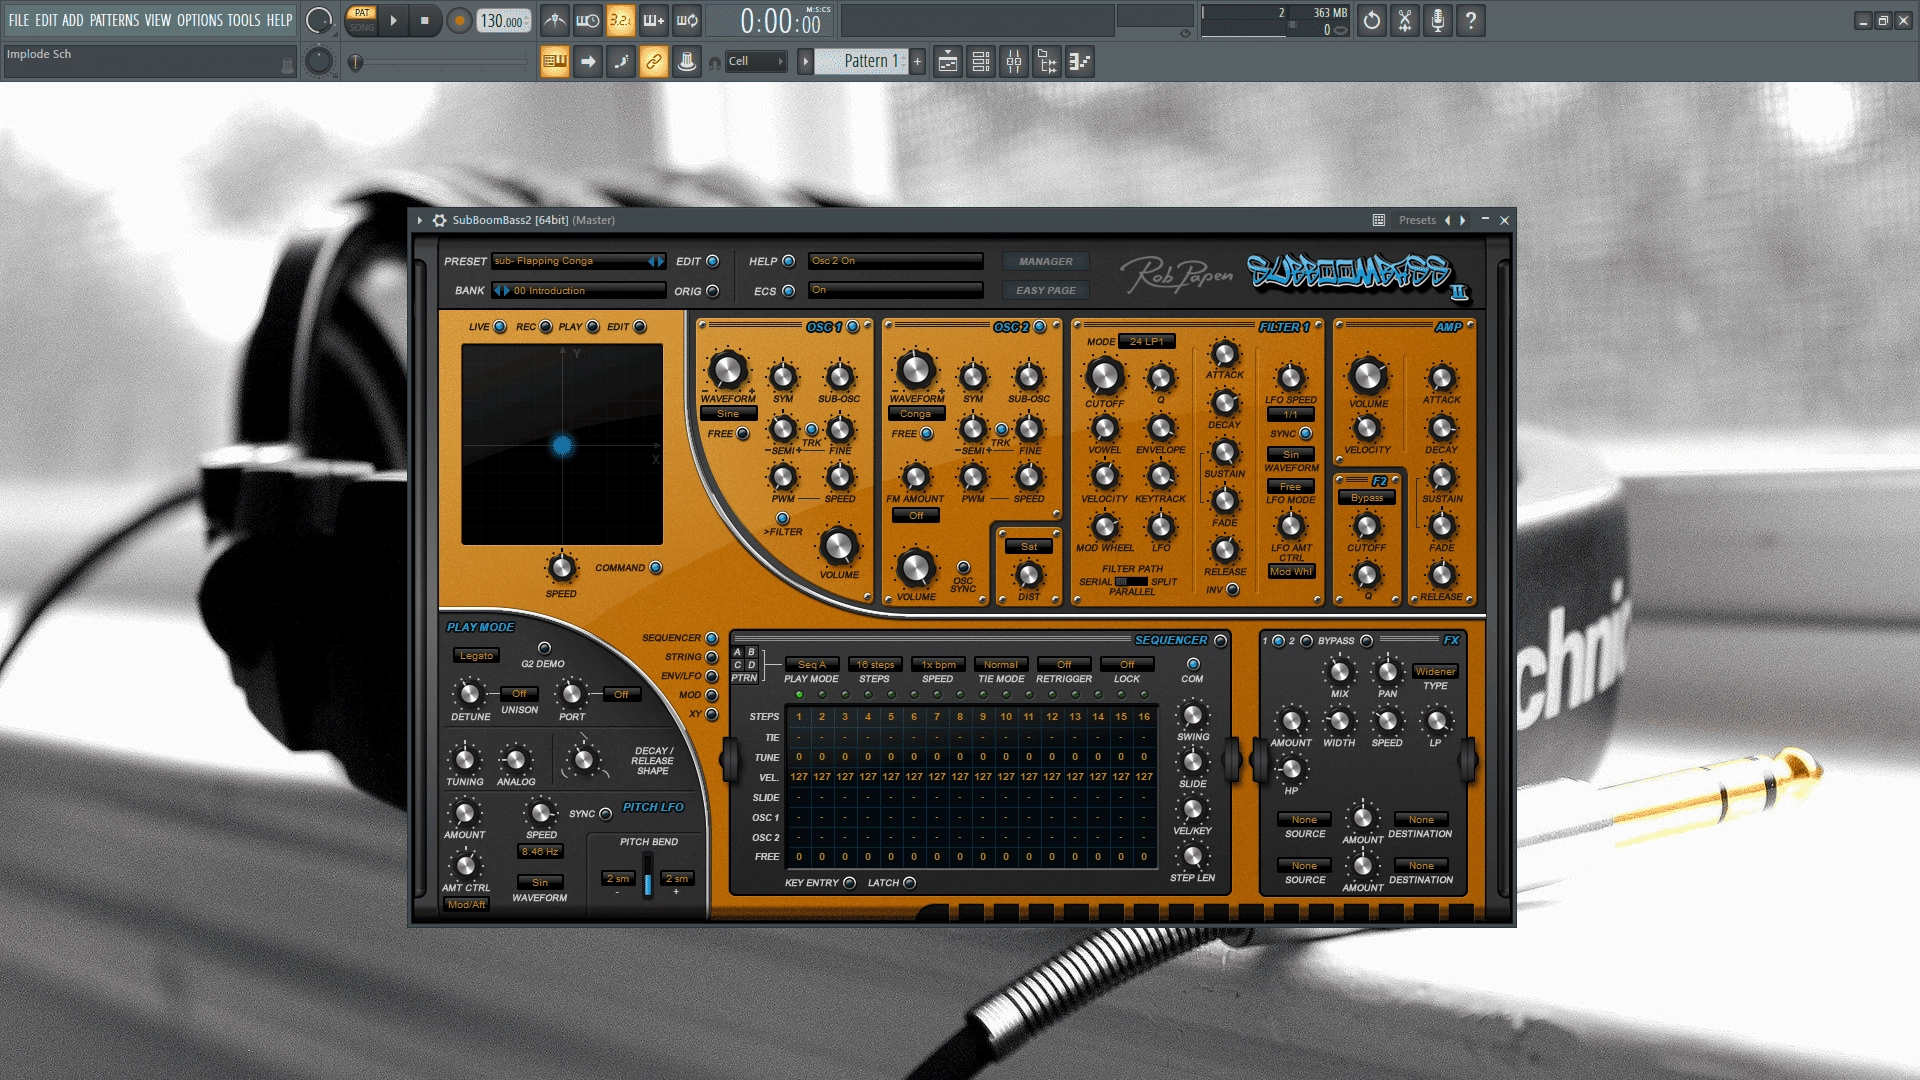
Task: Click the Seq A play mode button
Action: (812, 665)
